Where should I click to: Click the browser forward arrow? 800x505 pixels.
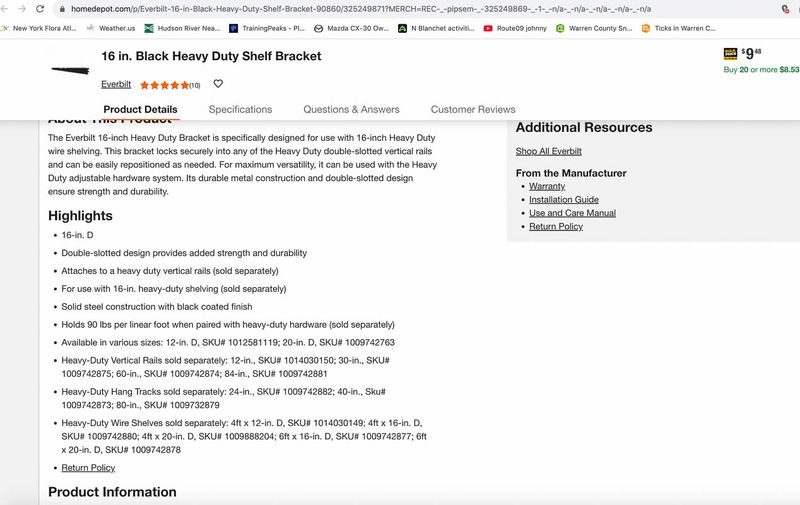pyautogui.click(x=22, y=8)
